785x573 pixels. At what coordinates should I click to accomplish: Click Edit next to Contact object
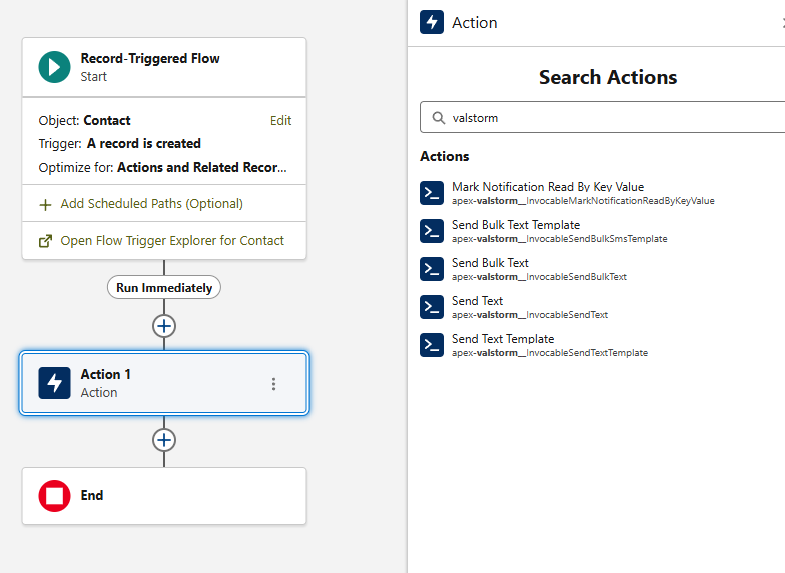(280, 121)
